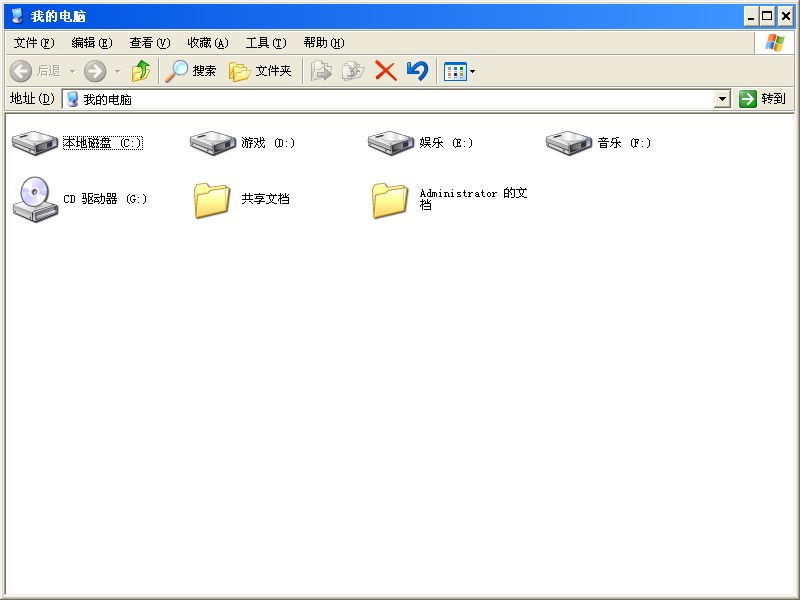This screenshot has width=800, height=600.
Task: Expand the Views dropdown arrow
Action: click(472, 71)
